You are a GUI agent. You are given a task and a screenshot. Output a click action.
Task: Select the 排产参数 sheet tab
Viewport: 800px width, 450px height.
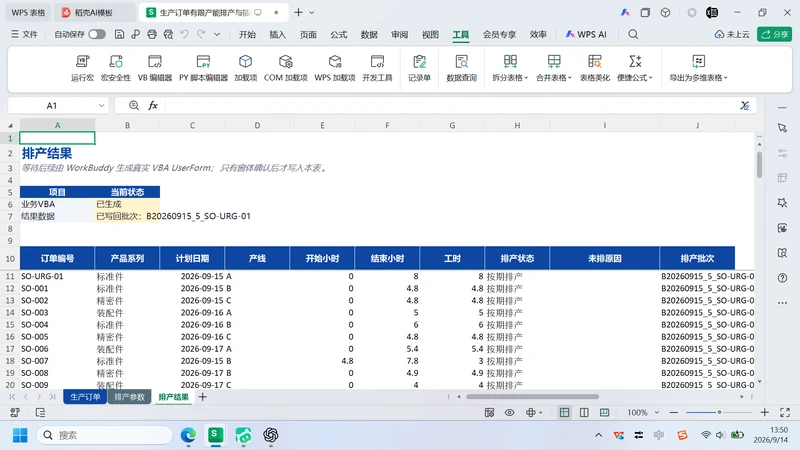130,396
